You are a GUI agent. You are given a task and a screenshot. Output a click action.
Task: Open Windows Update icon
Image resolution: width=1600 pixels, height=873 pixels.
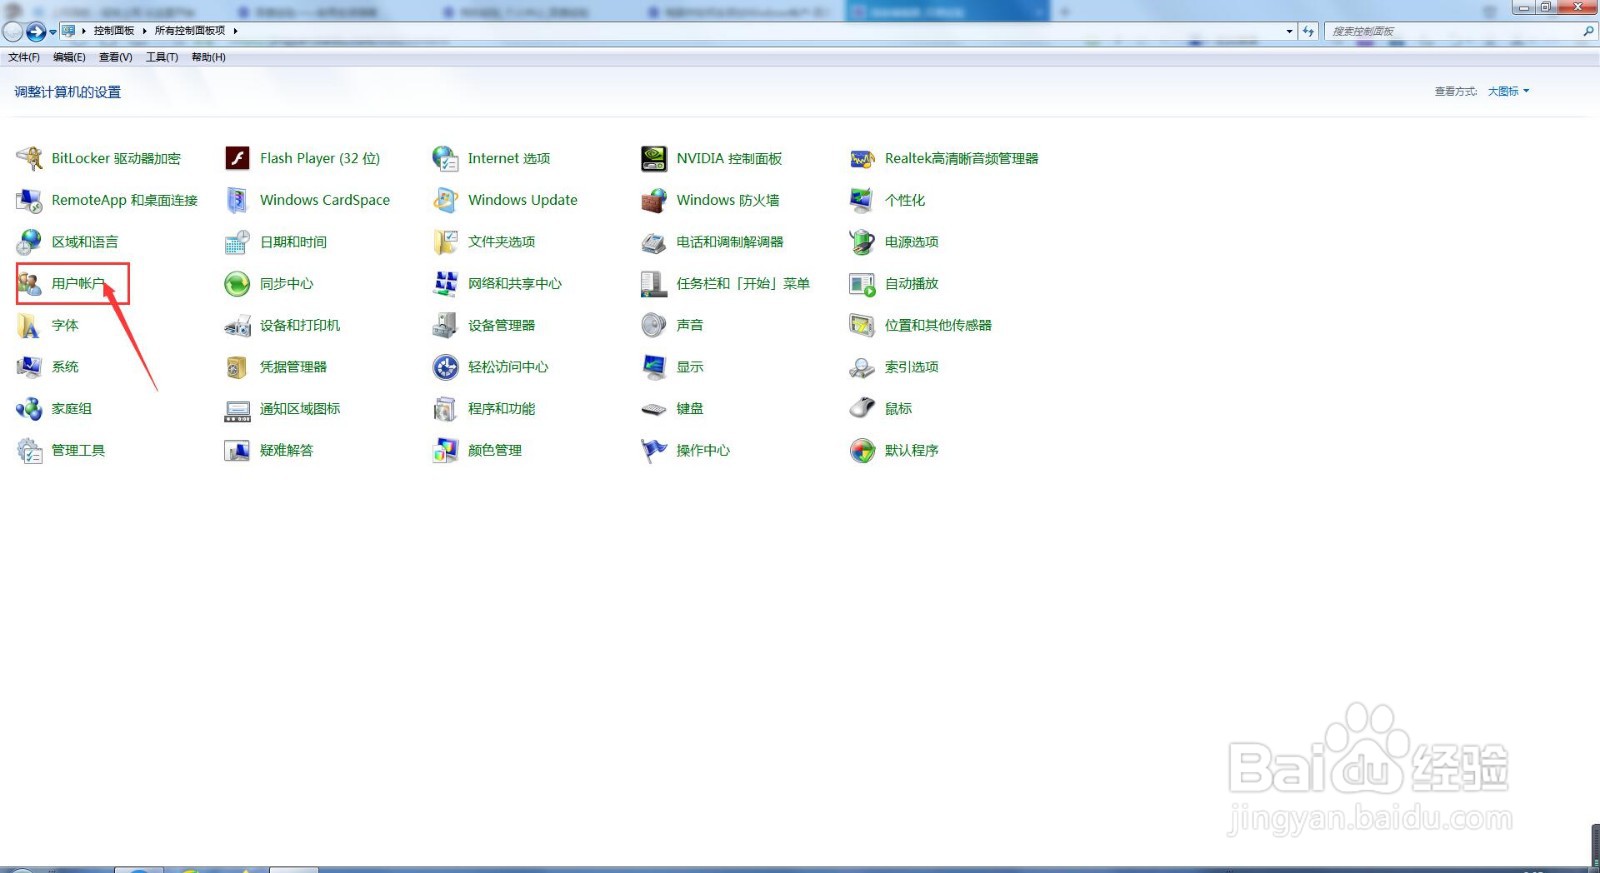pyautogui.click(x=445, y=200)
